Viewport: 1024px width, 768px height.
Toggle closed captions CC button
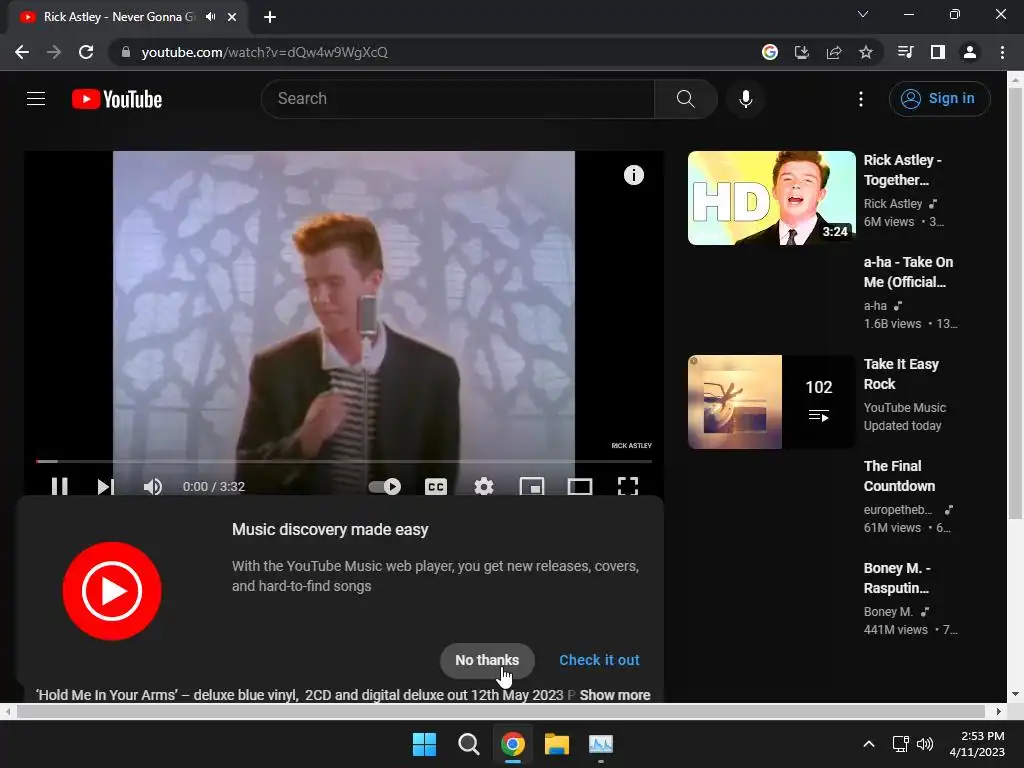436,487
